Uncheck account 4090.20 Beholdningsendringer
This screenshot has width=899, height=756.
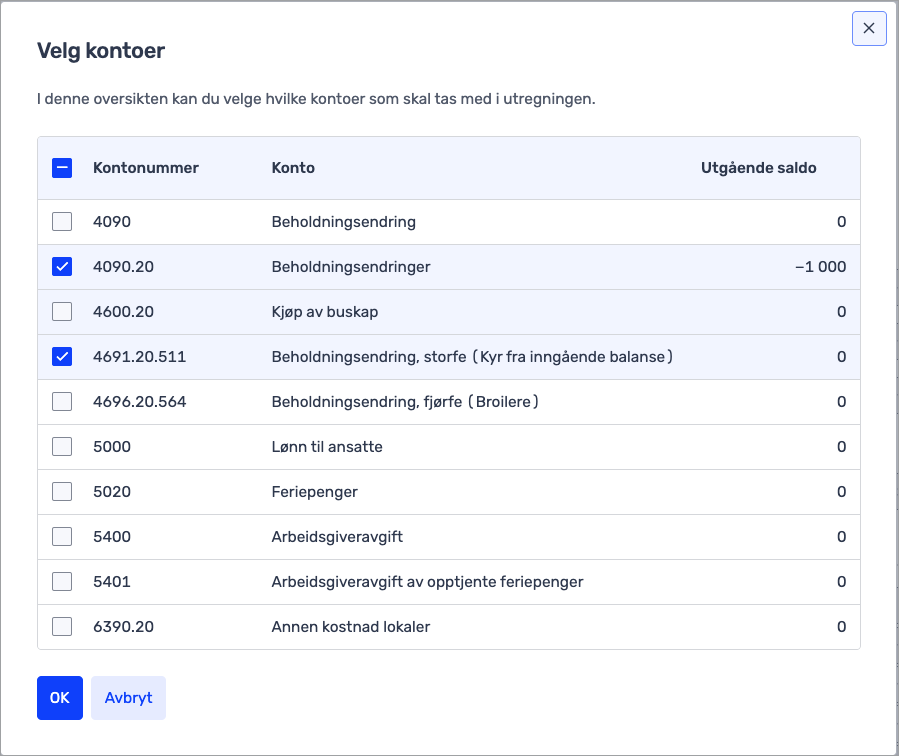(x=62, y=267)
